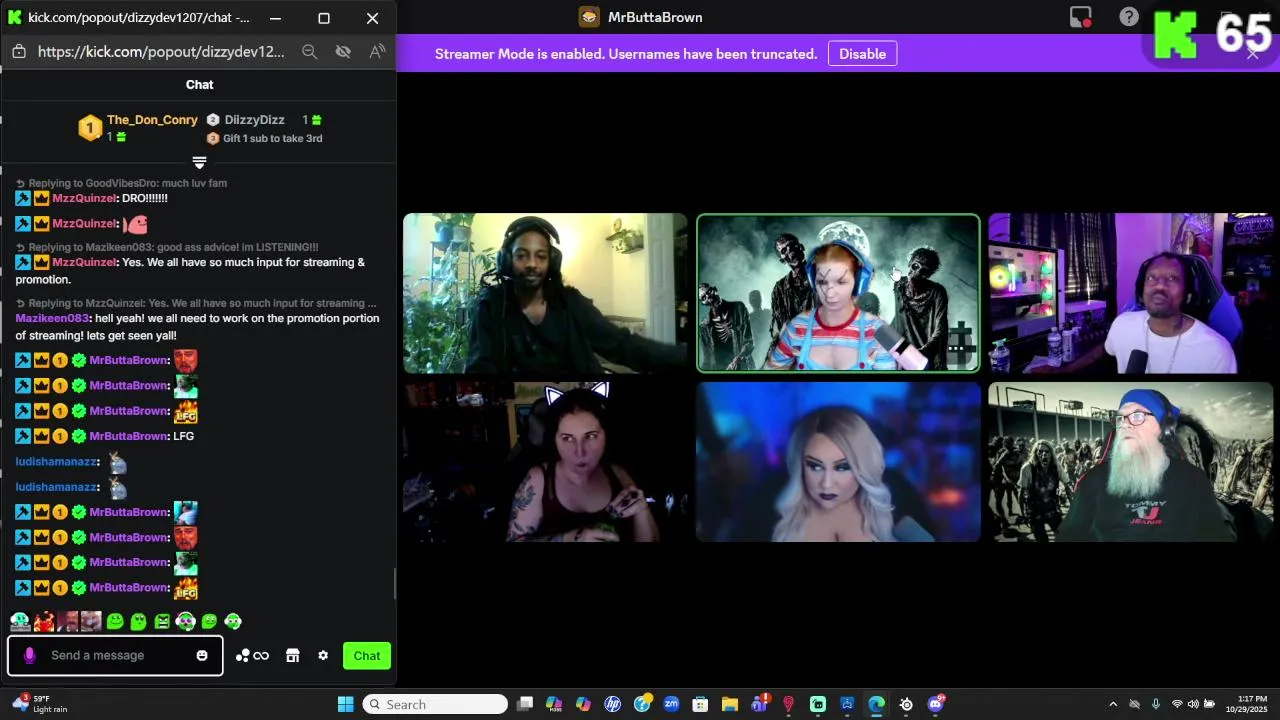Open File Explorer from the taskbar

pyautogui.click(x=730, y=704)
